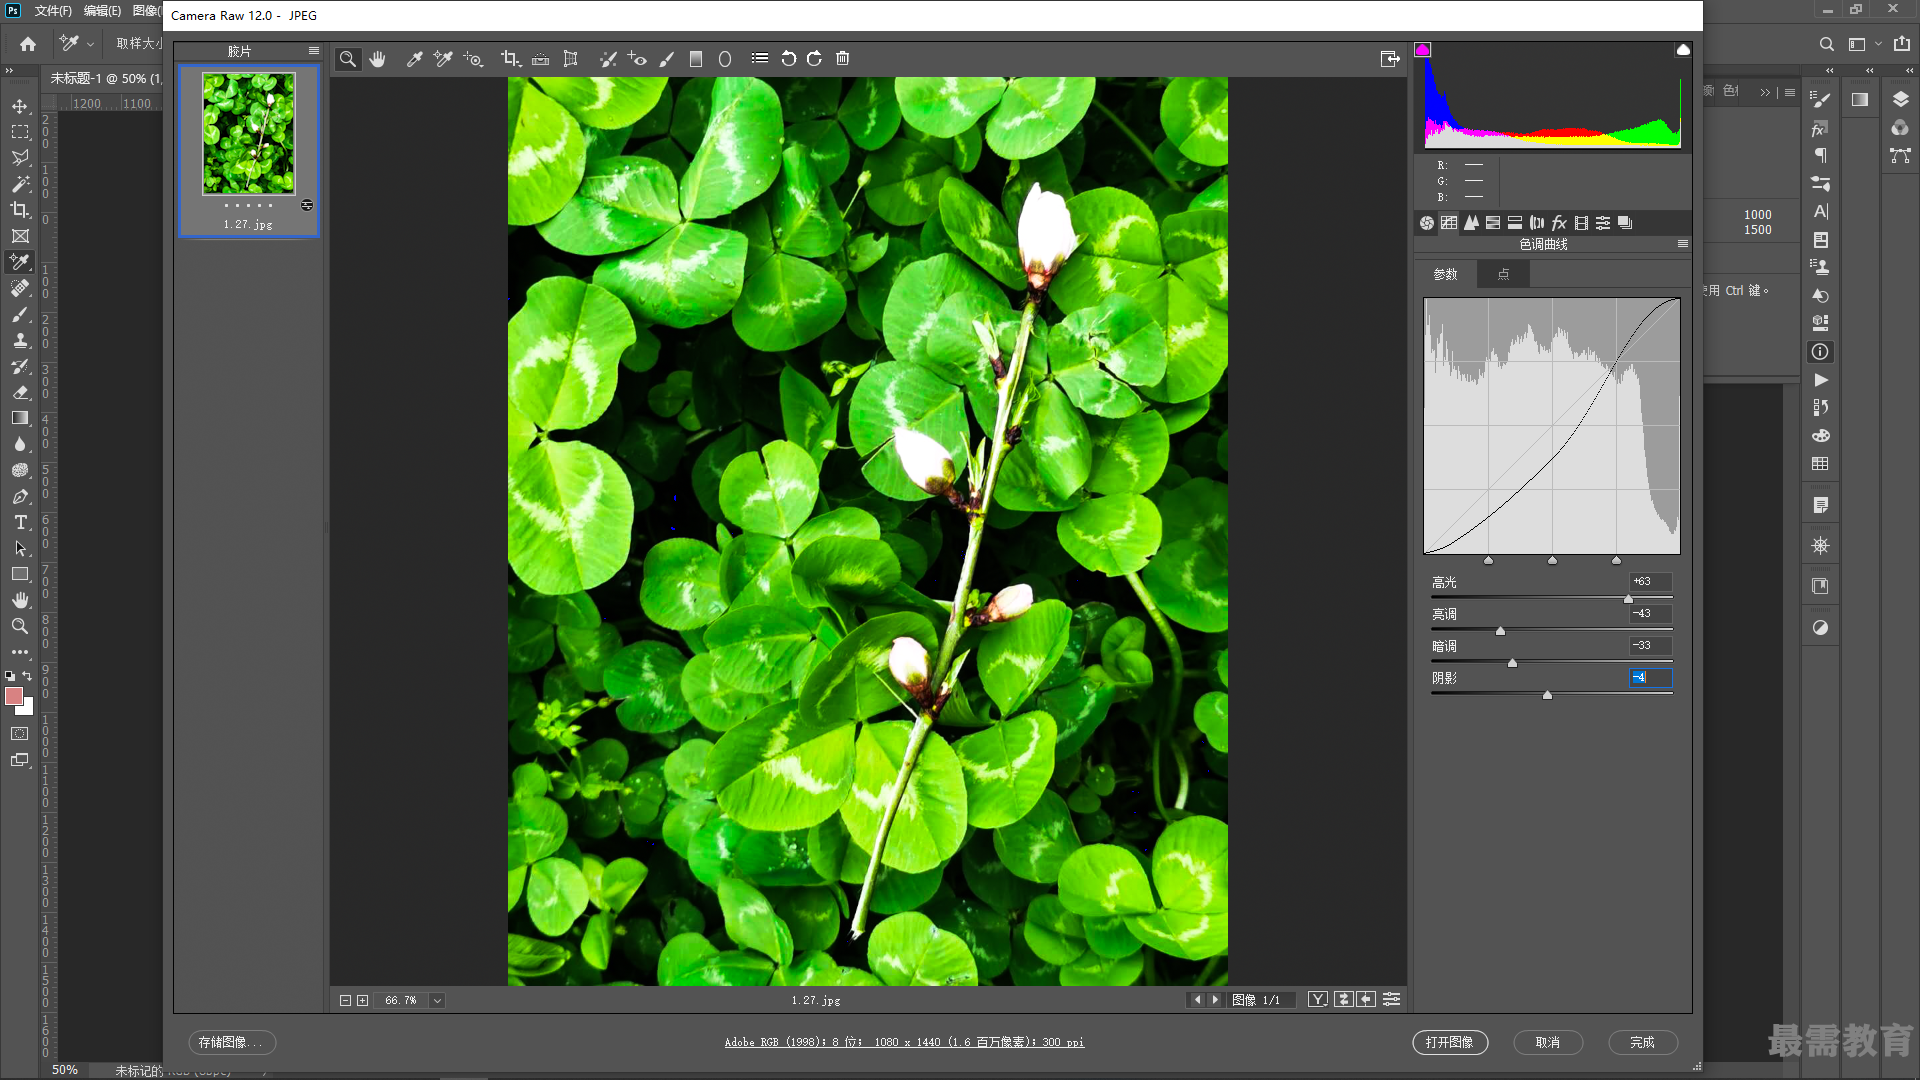Open workflow options Adobe RGB link
The width and height of the screenshot is (1920, 1080).
coord(904,1042)
